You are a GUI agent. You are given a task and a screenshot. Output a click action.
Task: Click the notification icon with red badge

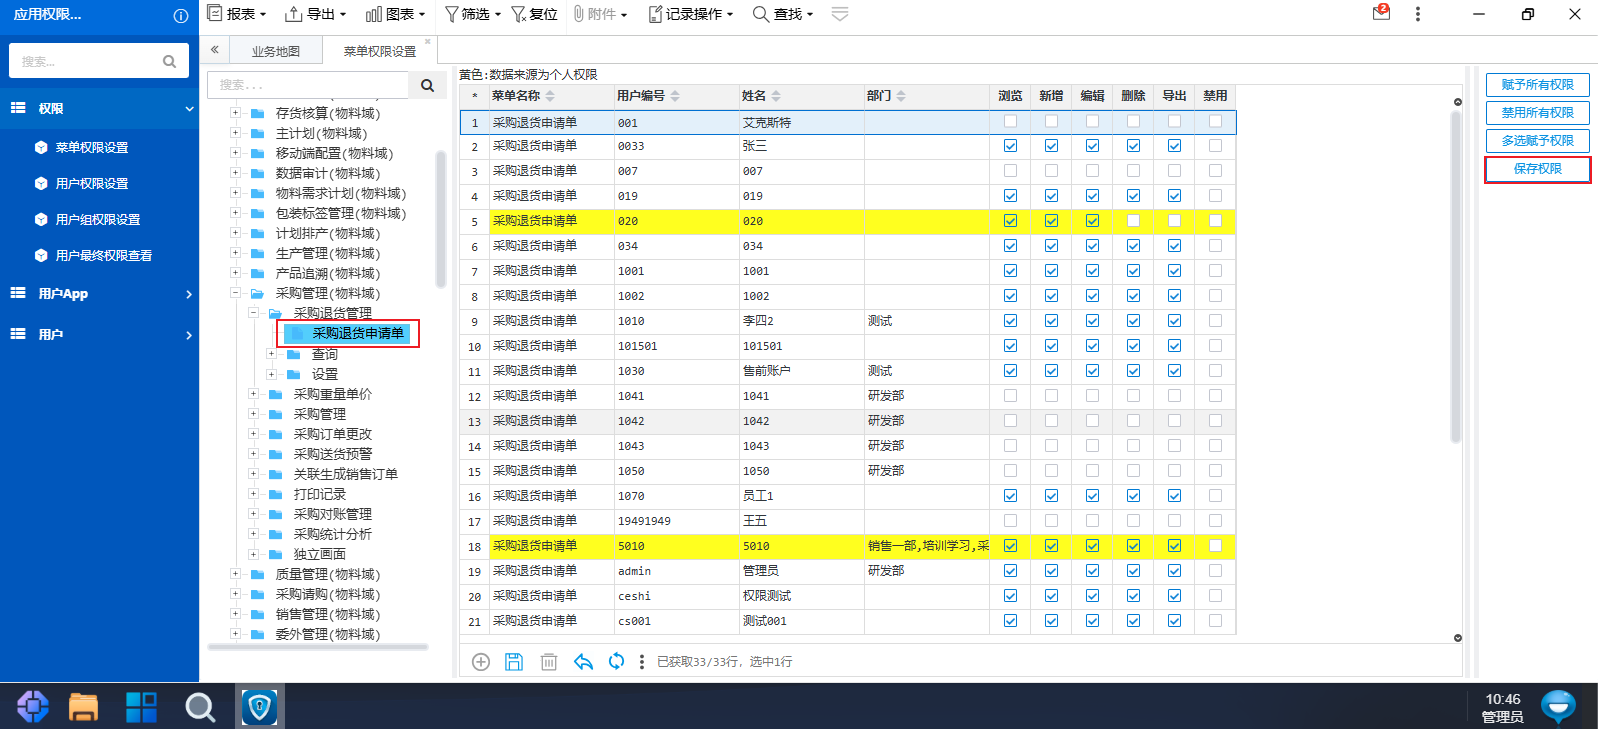[1381, 13]
